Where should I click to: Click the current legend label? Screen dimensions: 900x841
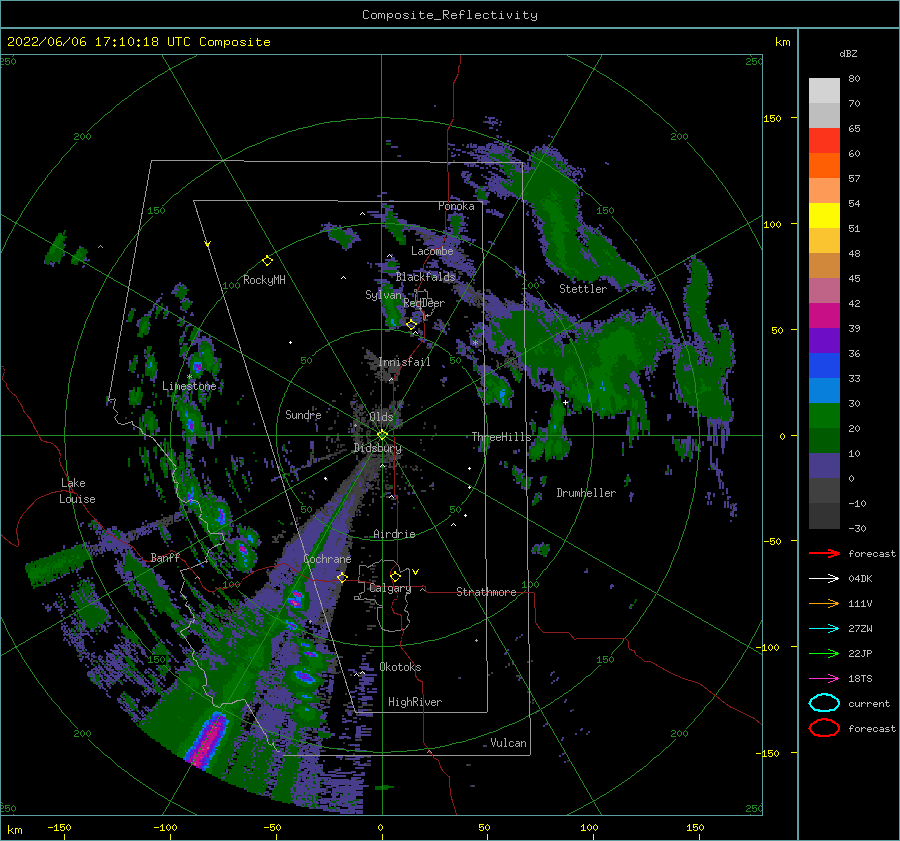868,703
